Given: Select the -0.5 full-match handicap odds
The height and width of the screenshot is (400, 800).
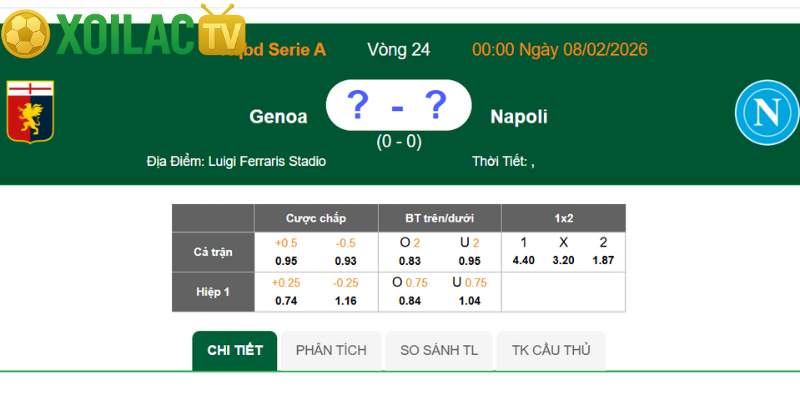Looking at the screenshot, I should coord(346,252).
